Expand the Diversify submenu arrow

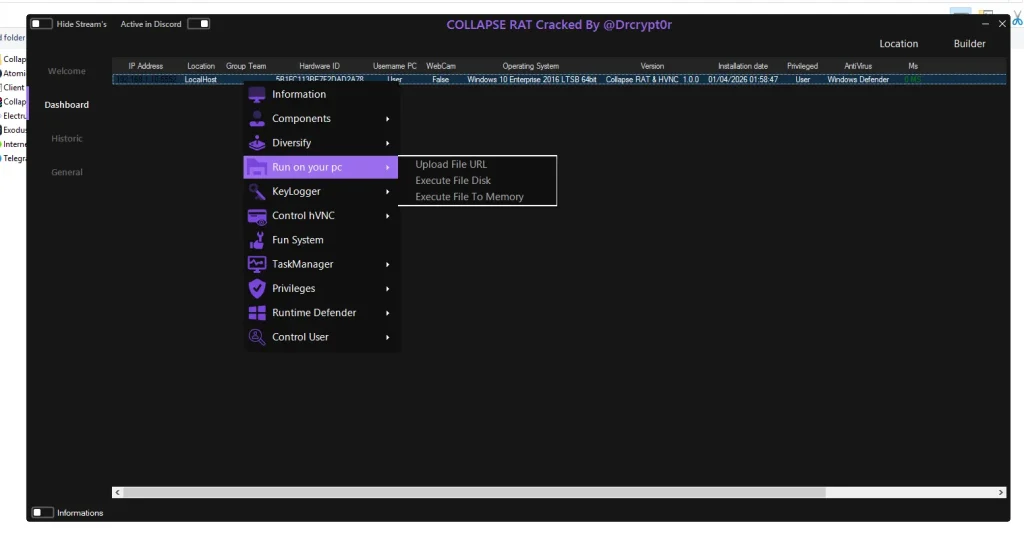coord(387,143)
